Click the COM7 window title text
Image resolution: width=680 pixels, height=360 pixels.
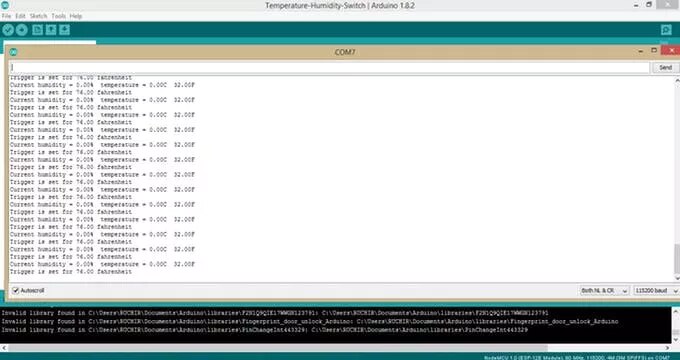pyautogui.click(x=345, y=52)
